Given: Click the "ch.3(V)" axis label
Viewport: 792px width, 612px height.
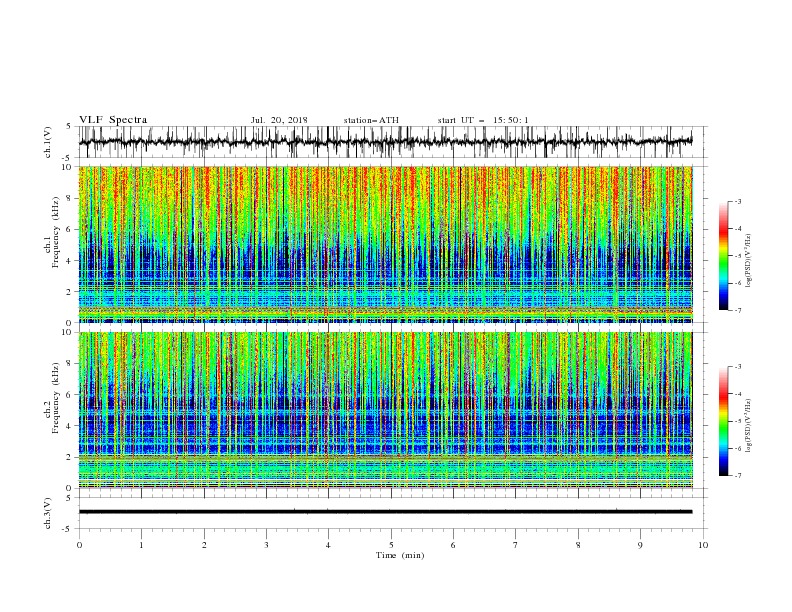Looking at the screenshot, I should pyautogui.click(x=48, y=513).
